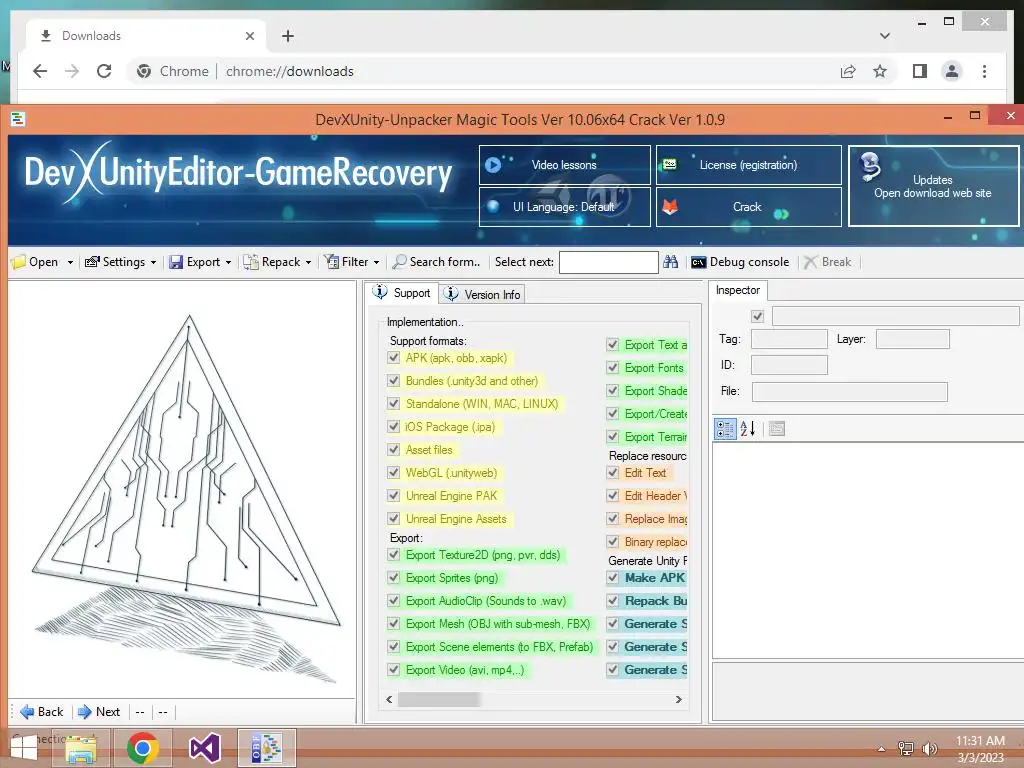Open Chrome profile avatar

[952, 71]
